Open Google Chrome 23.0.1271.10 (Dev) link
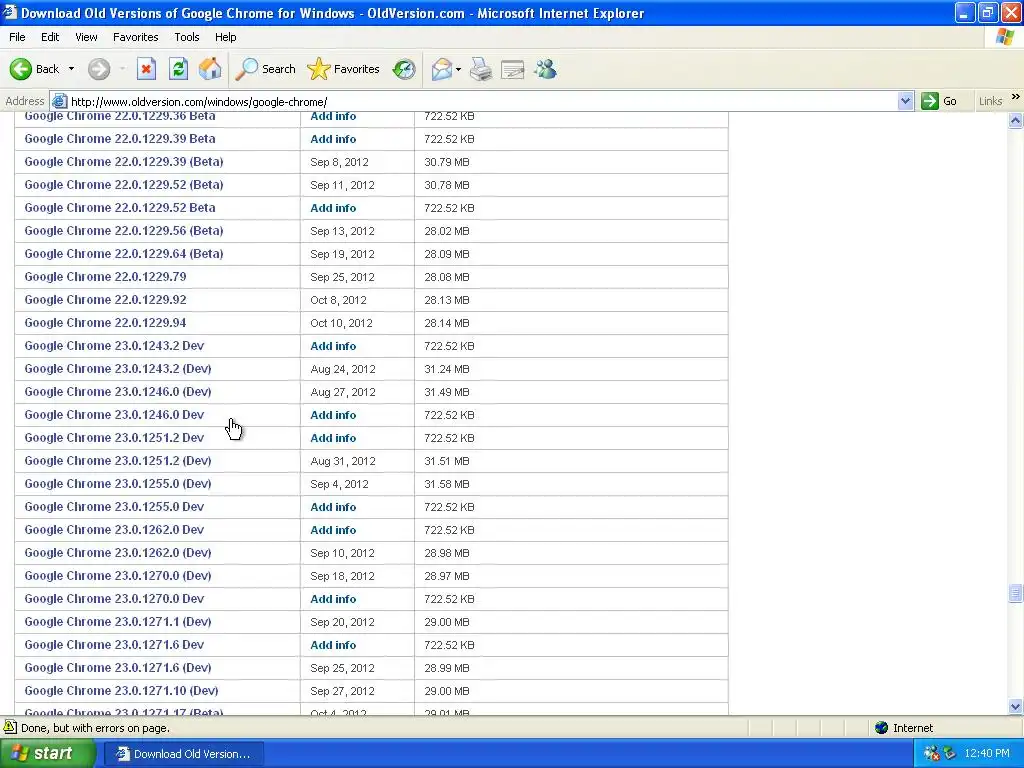 (121, 691)
